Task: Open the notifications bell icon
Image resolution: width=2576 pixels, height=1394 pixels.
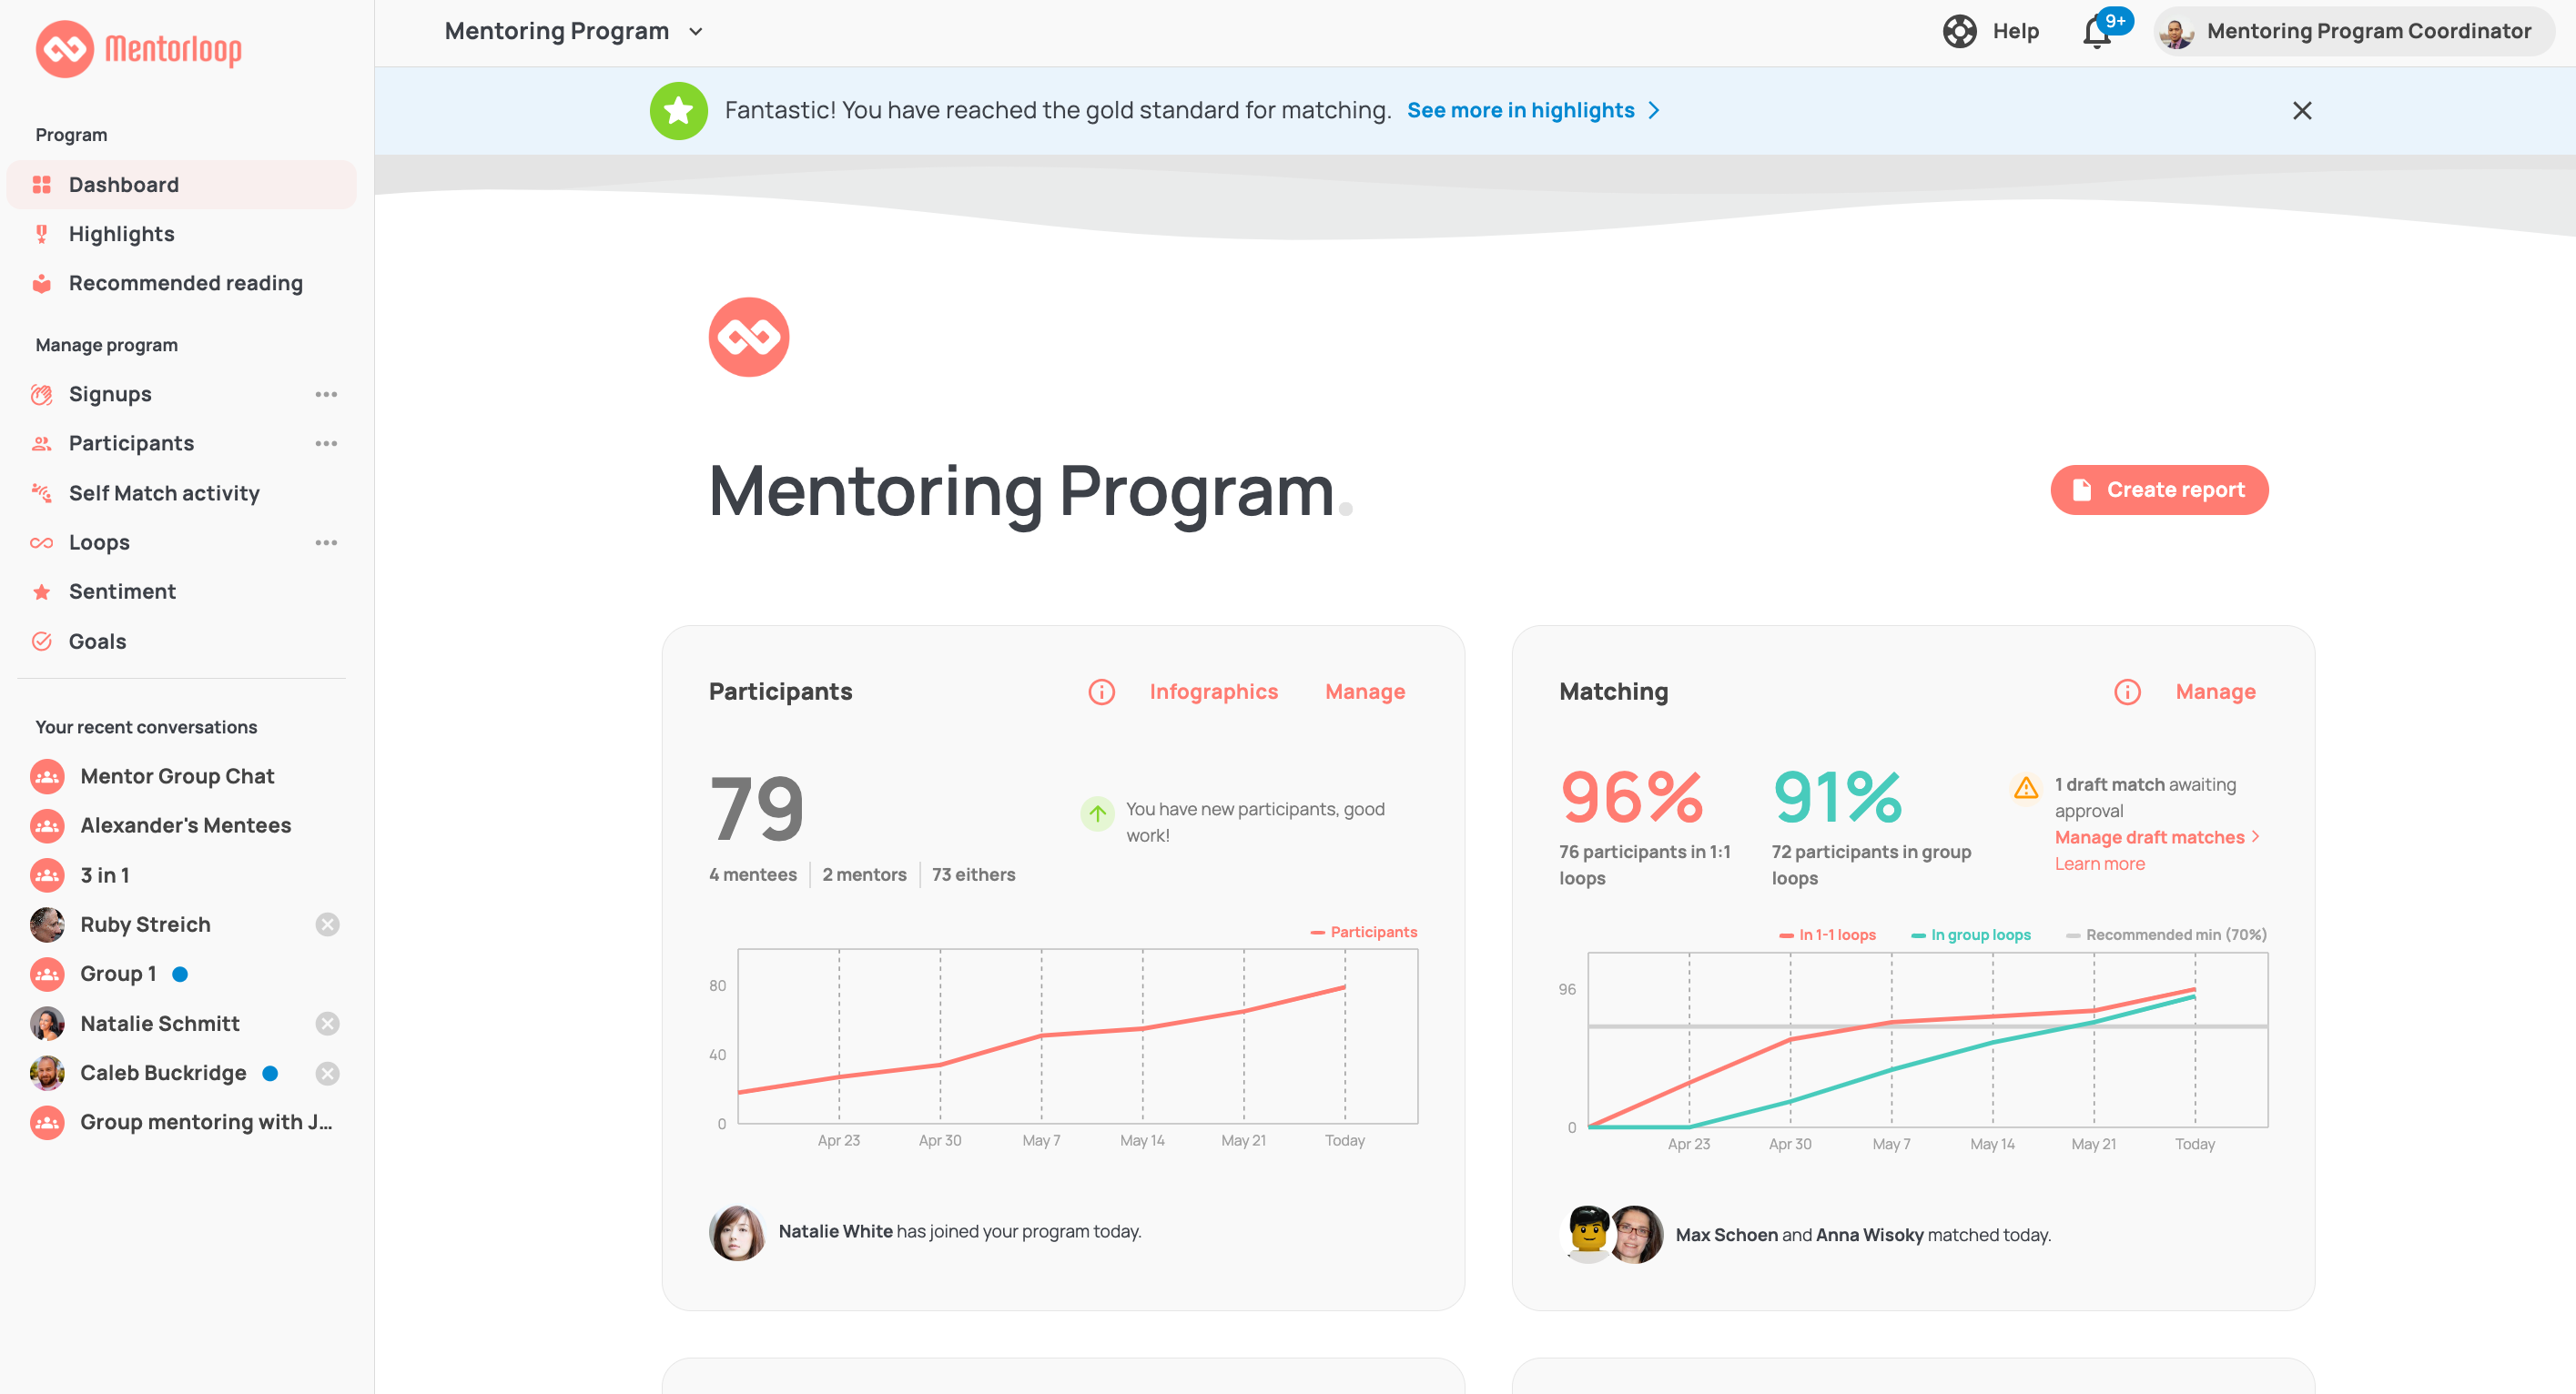Action: [x=2097, y=32]
